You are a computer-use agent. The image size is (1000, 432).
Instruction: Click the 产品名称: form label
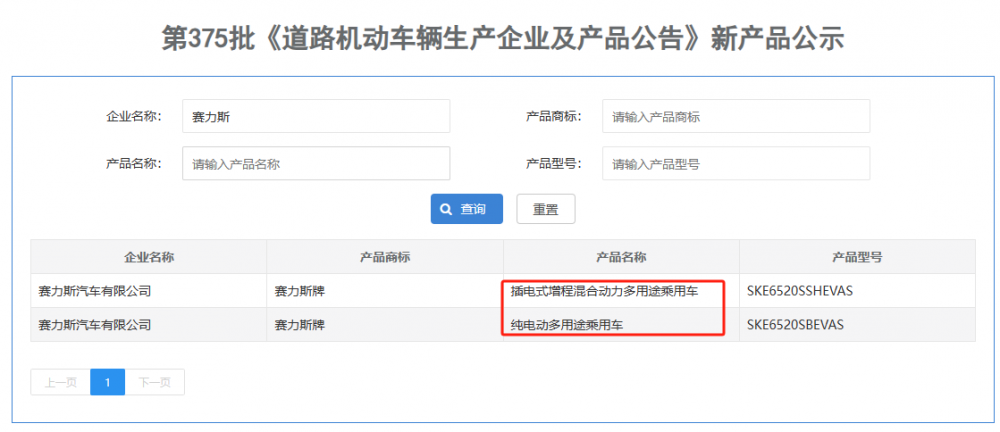click(133, 163)
